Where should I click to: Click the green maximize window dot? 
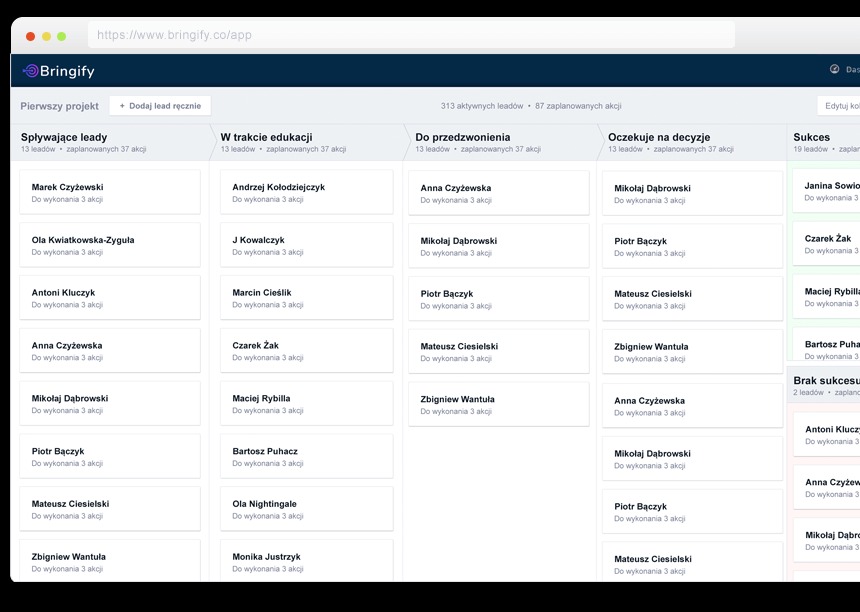61,36
